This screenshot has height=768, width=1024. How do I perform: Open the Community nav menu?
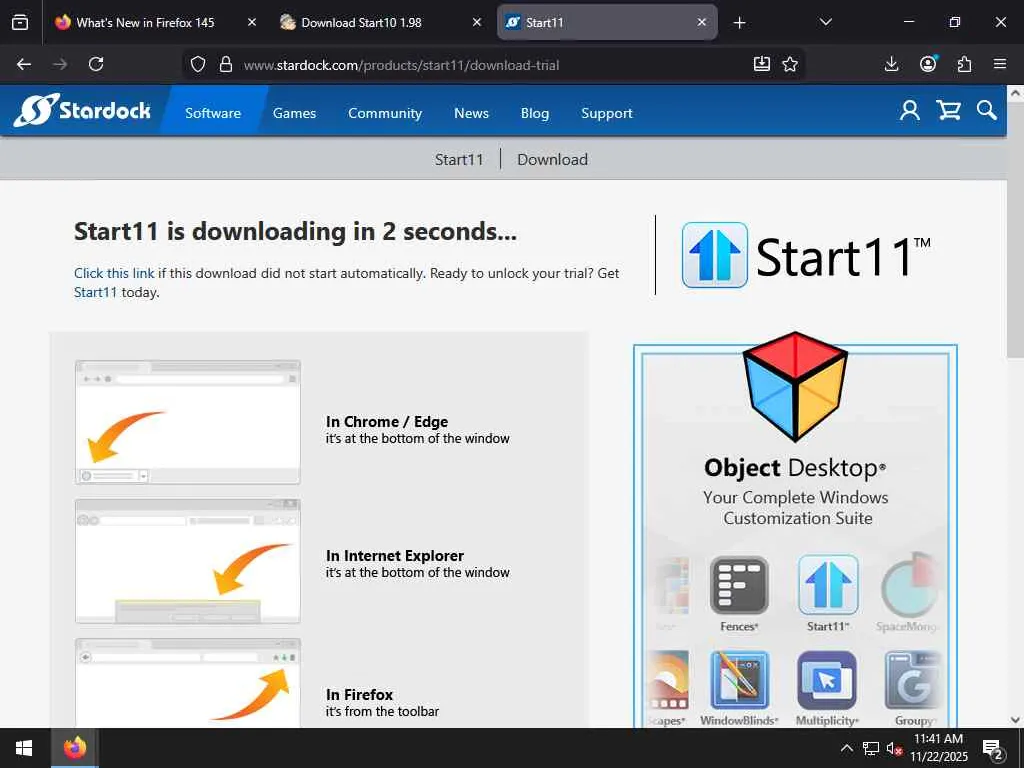tap(385, 113)
